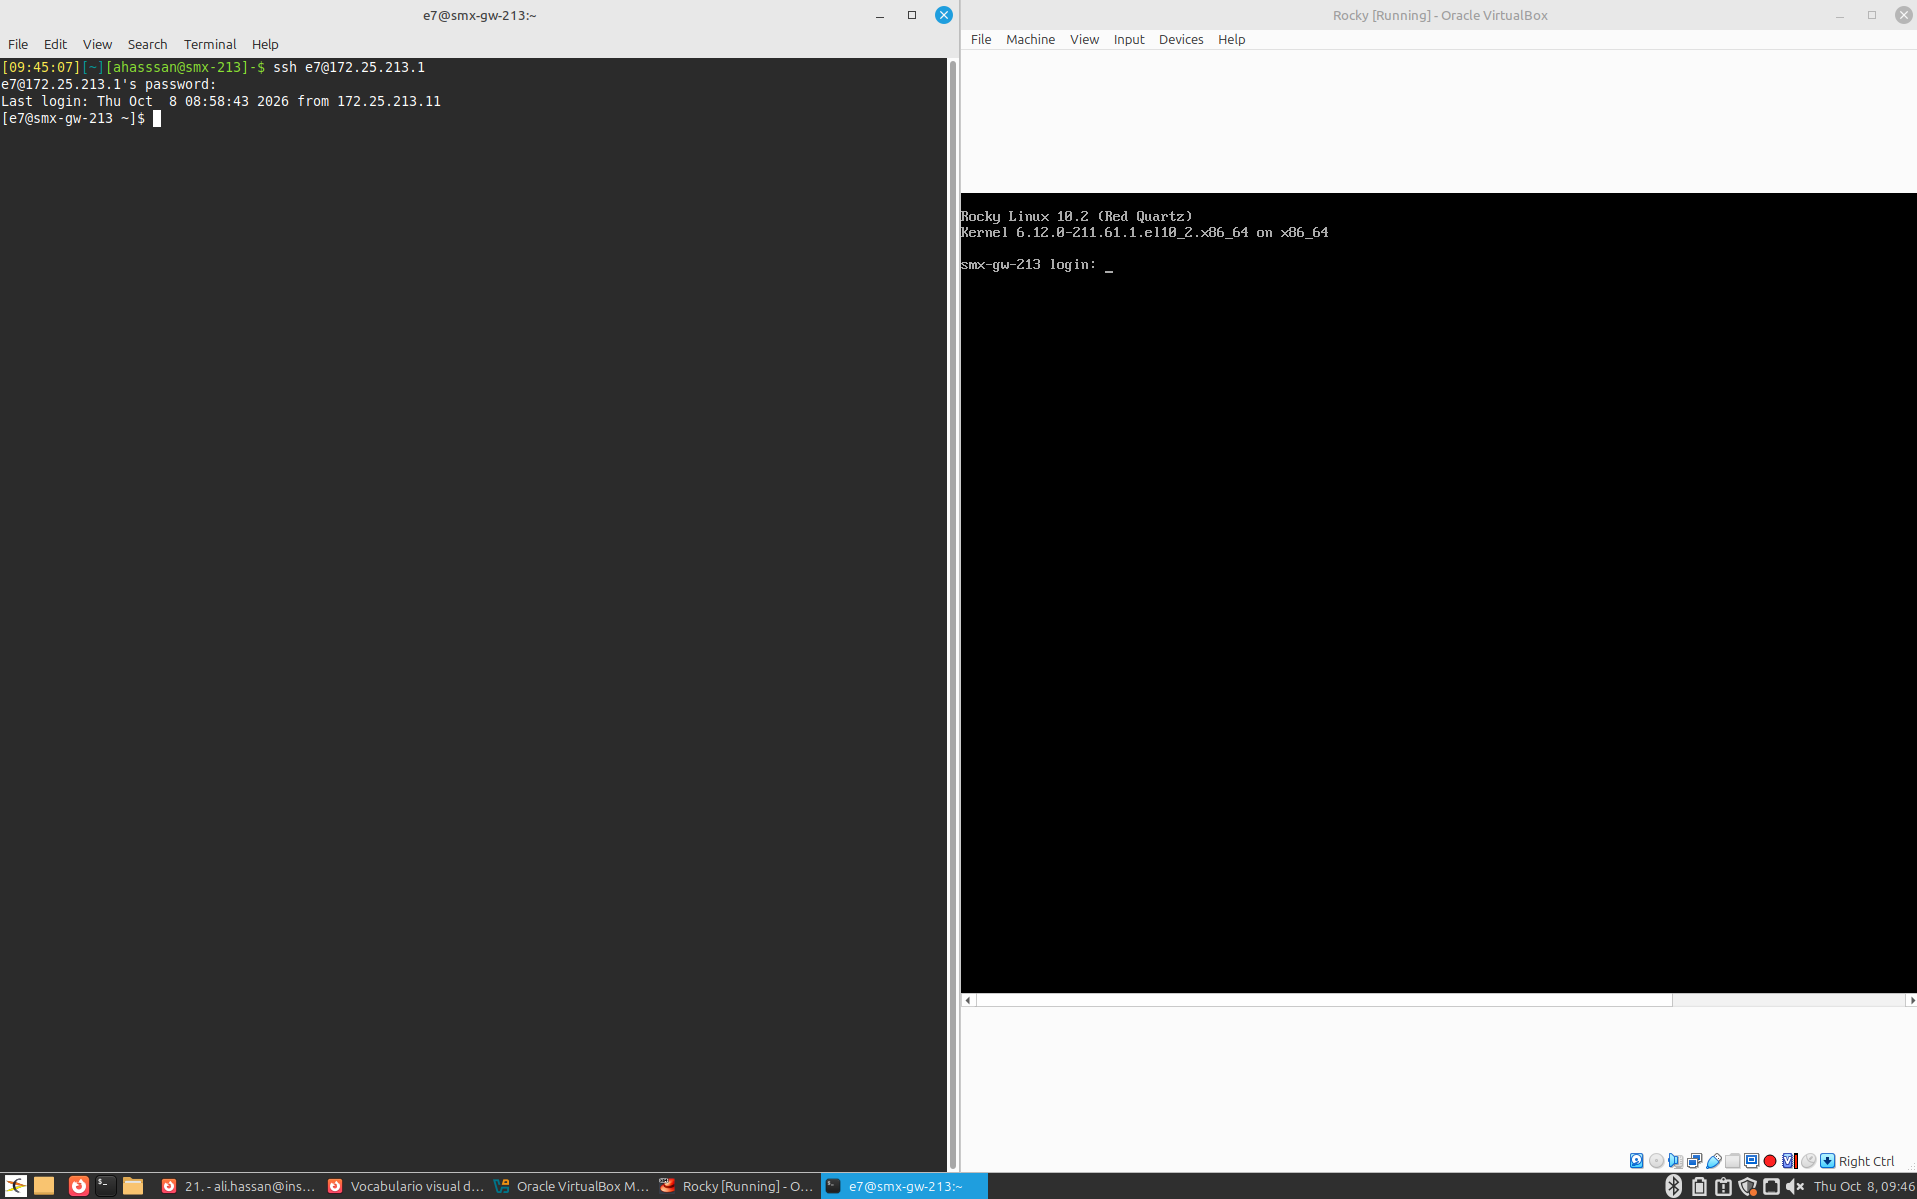Open the Terminal menu in terminal window
The height and width of the screenshot is (1199, 1917).
point(209,44)
